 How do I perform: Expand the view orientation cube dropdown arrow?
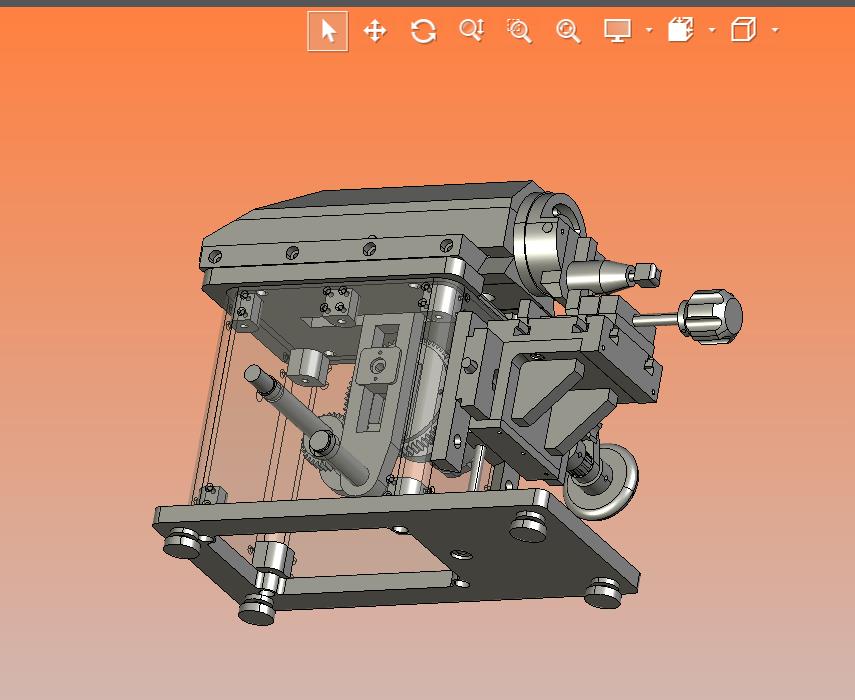click(x=775, y=30)
